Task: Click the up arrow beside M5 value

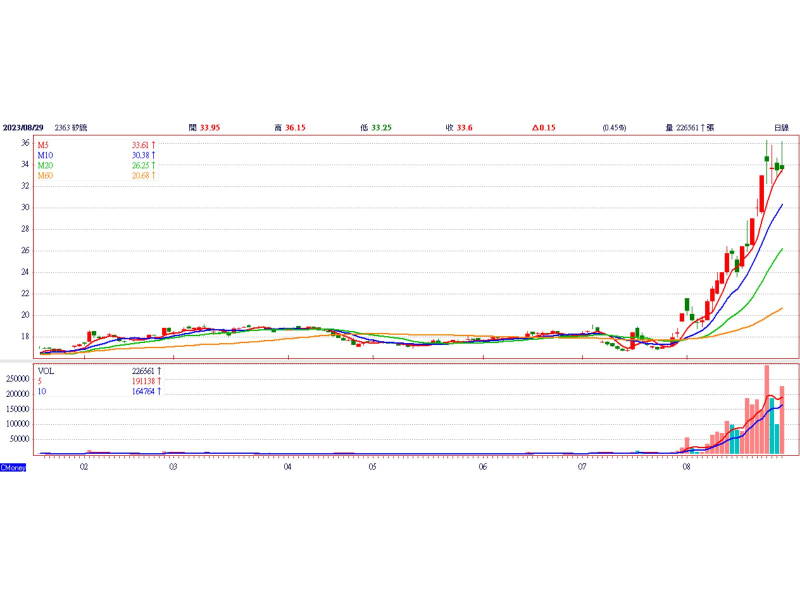Action: point(154,145)
